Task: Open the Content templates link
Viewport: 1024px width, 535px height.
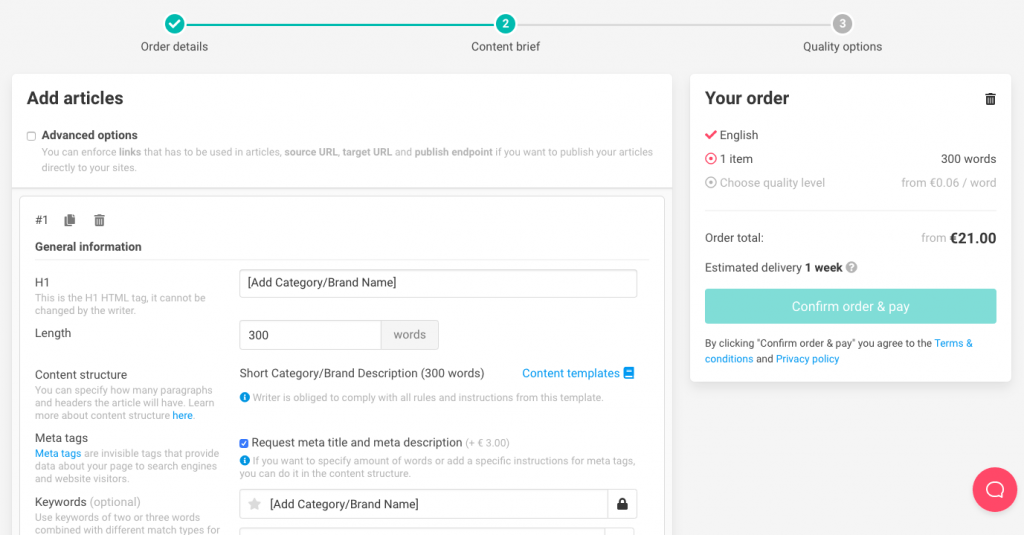Action: coord(570,373)
